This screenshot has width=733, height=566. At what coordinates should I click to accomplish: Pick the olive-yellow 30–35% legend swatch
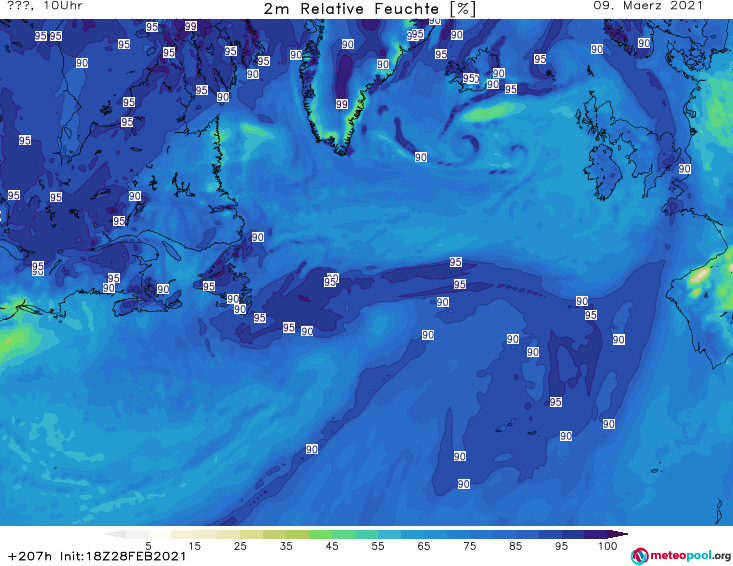pos(274,534)
